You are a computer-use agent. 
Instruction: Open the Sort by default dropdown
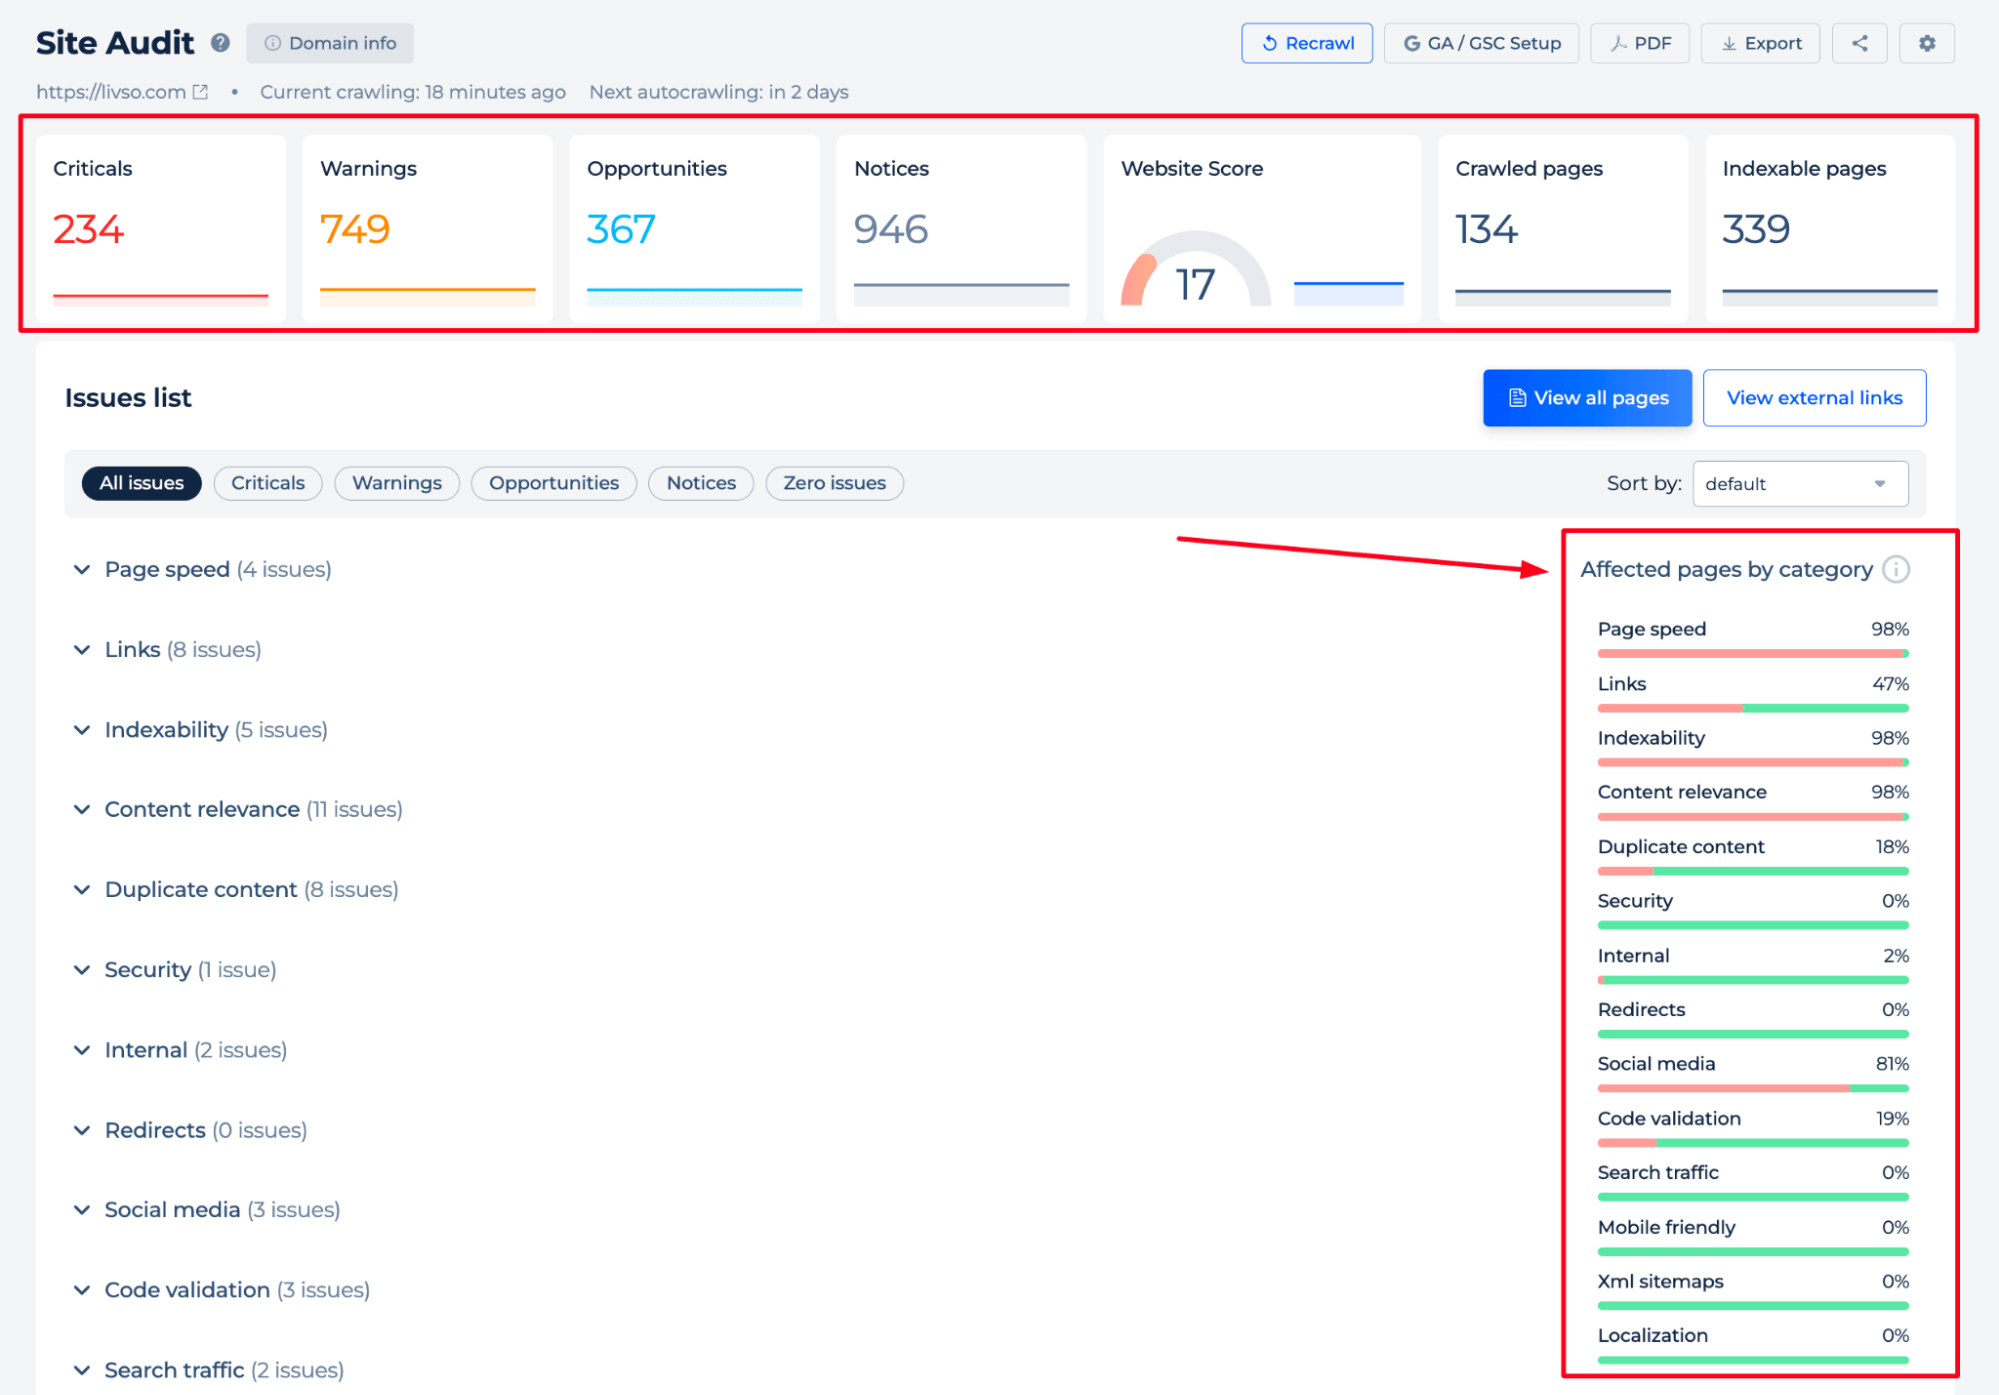1800,484
